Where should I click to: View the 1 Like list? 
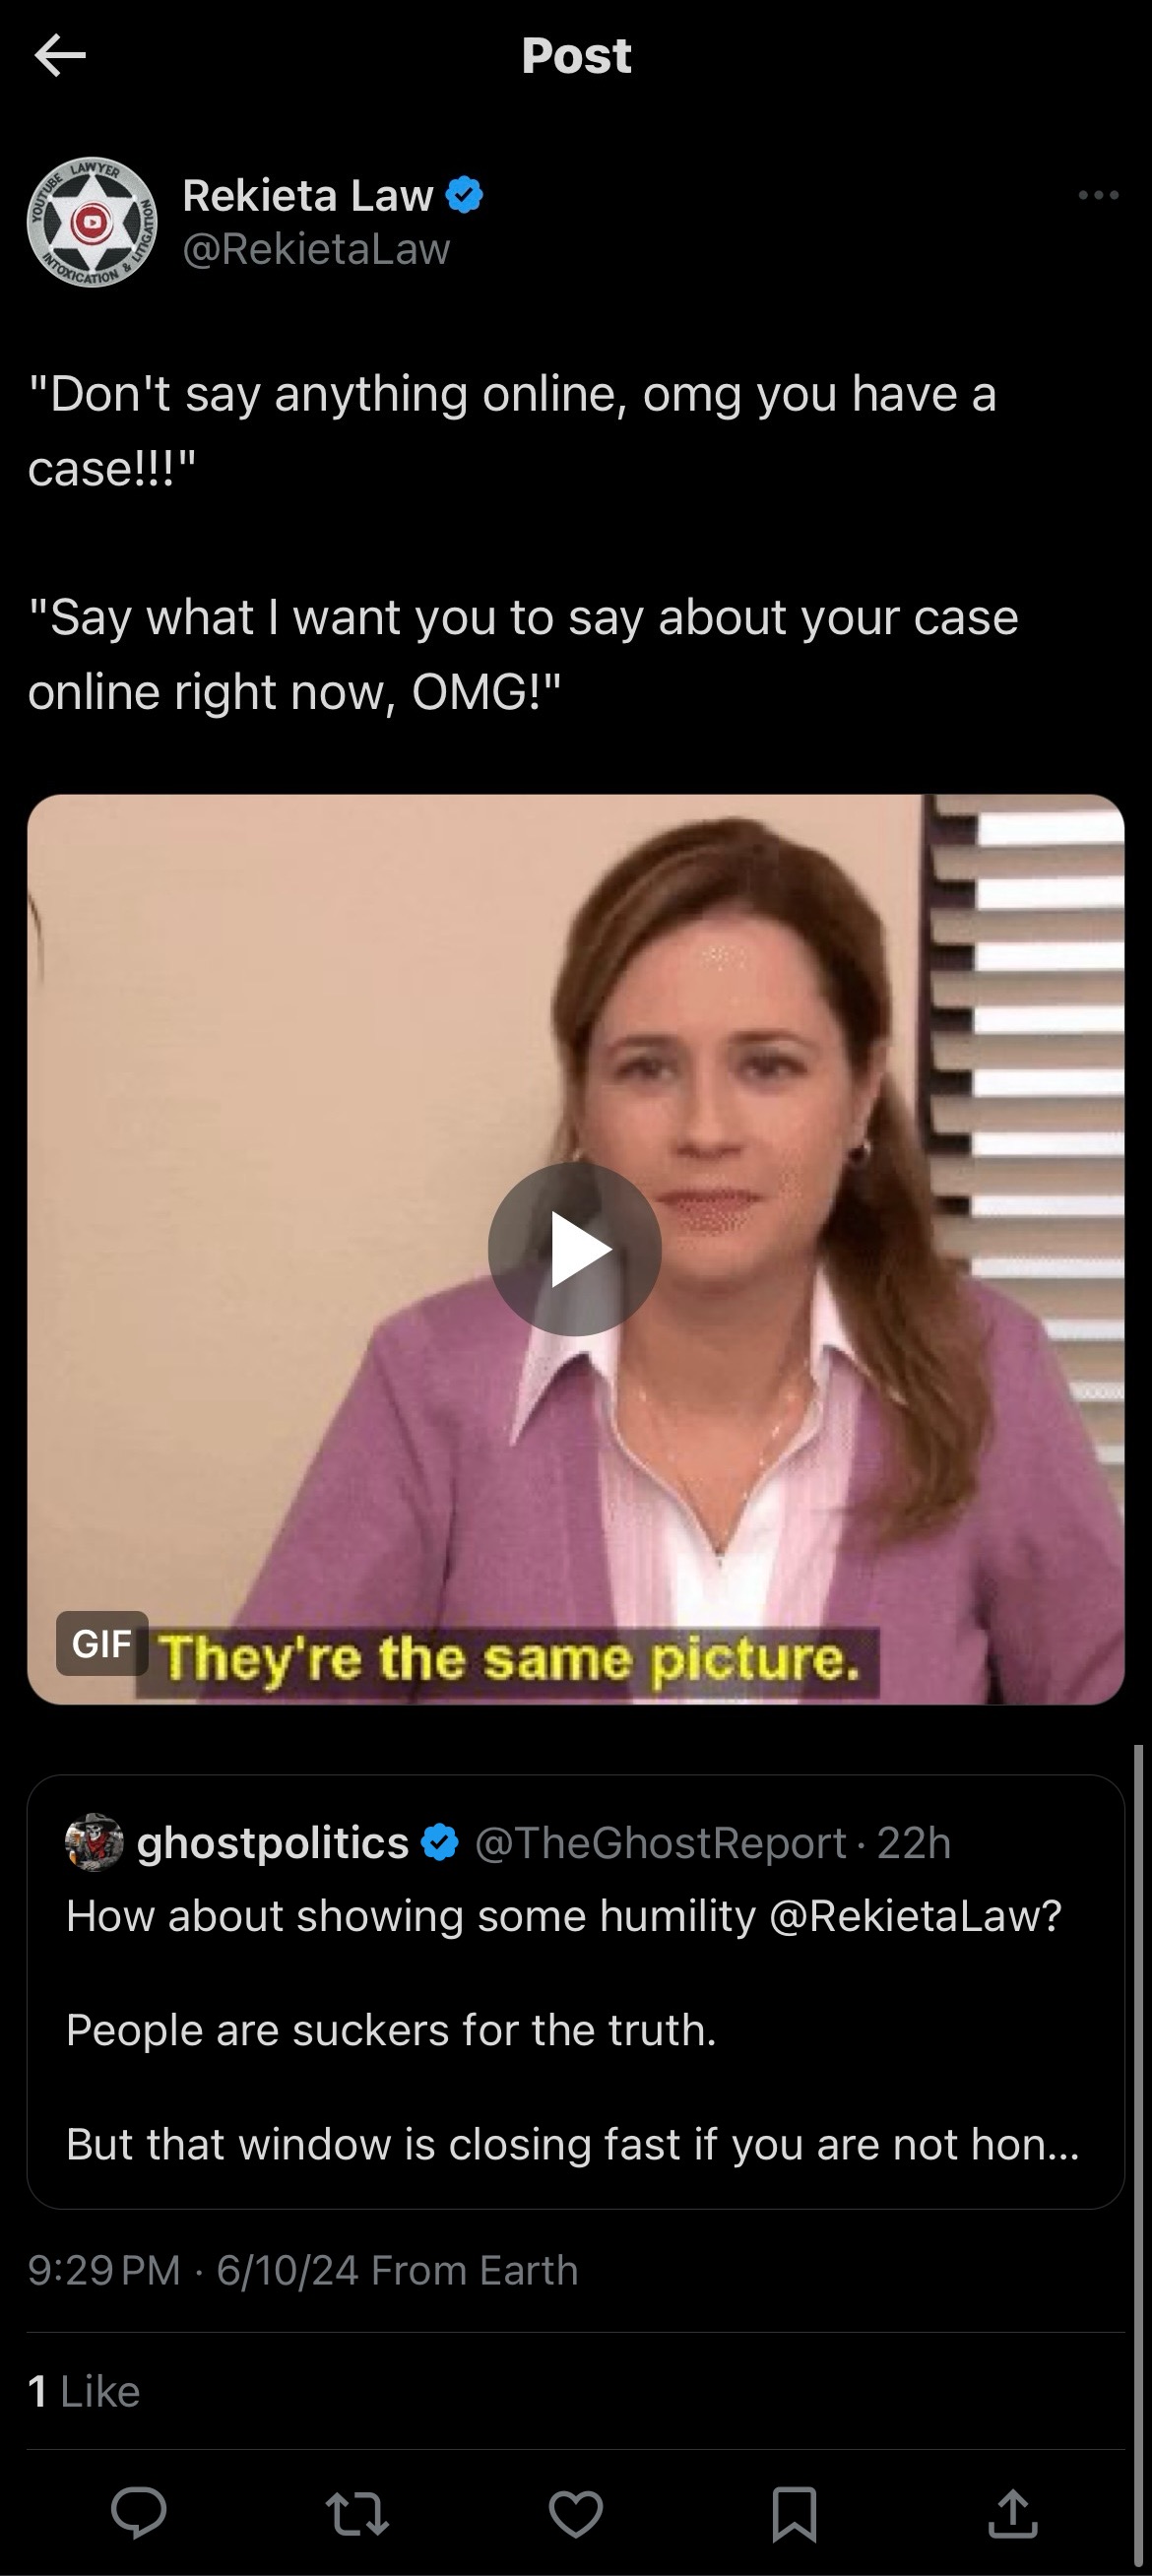(84, 2391)
